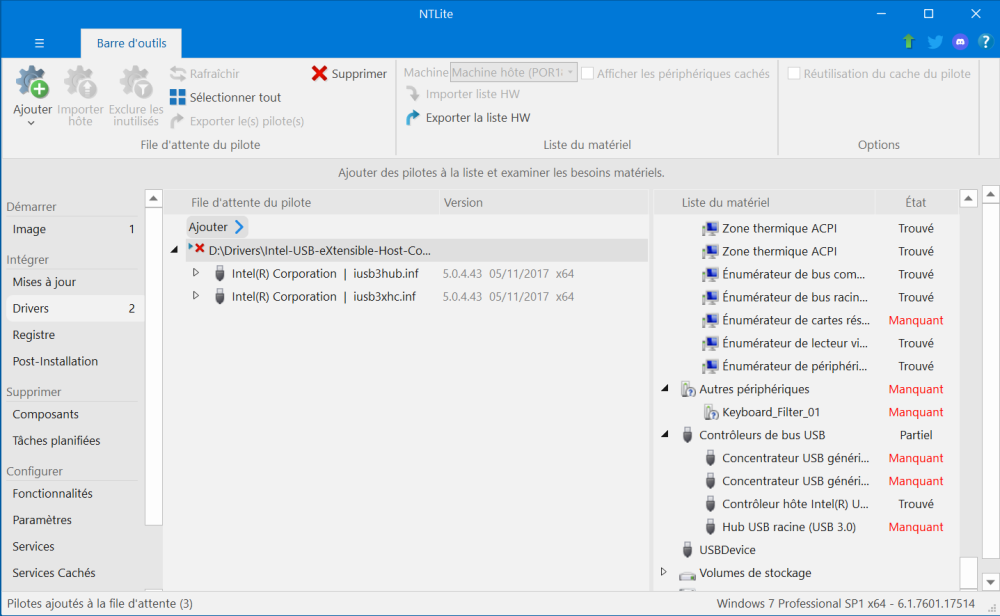Open the hamburger menu icon
This screenshot has height=616, width=1000.
[39, 43]
